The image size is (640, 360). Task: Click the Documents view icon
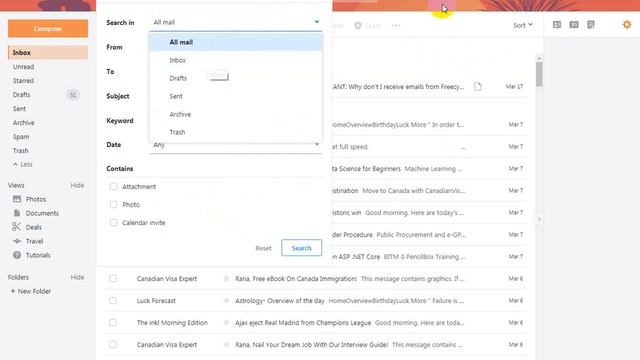(x=17, y=213)
